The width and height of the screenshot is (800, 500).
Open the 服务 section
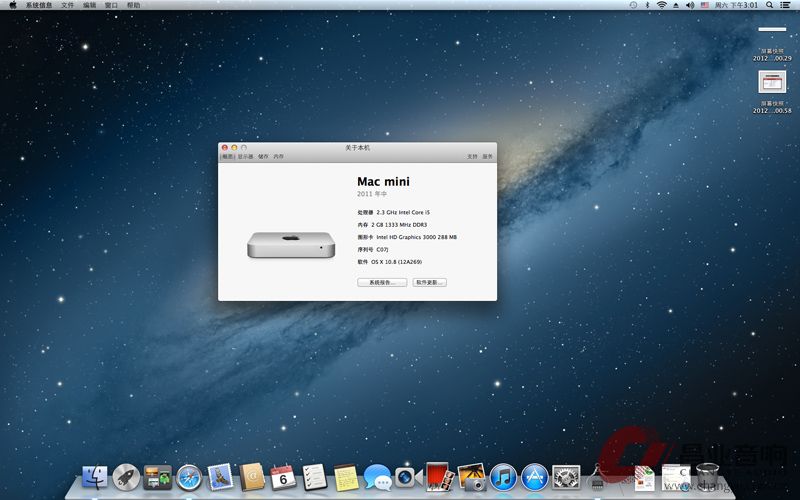[x=488, y=157]
